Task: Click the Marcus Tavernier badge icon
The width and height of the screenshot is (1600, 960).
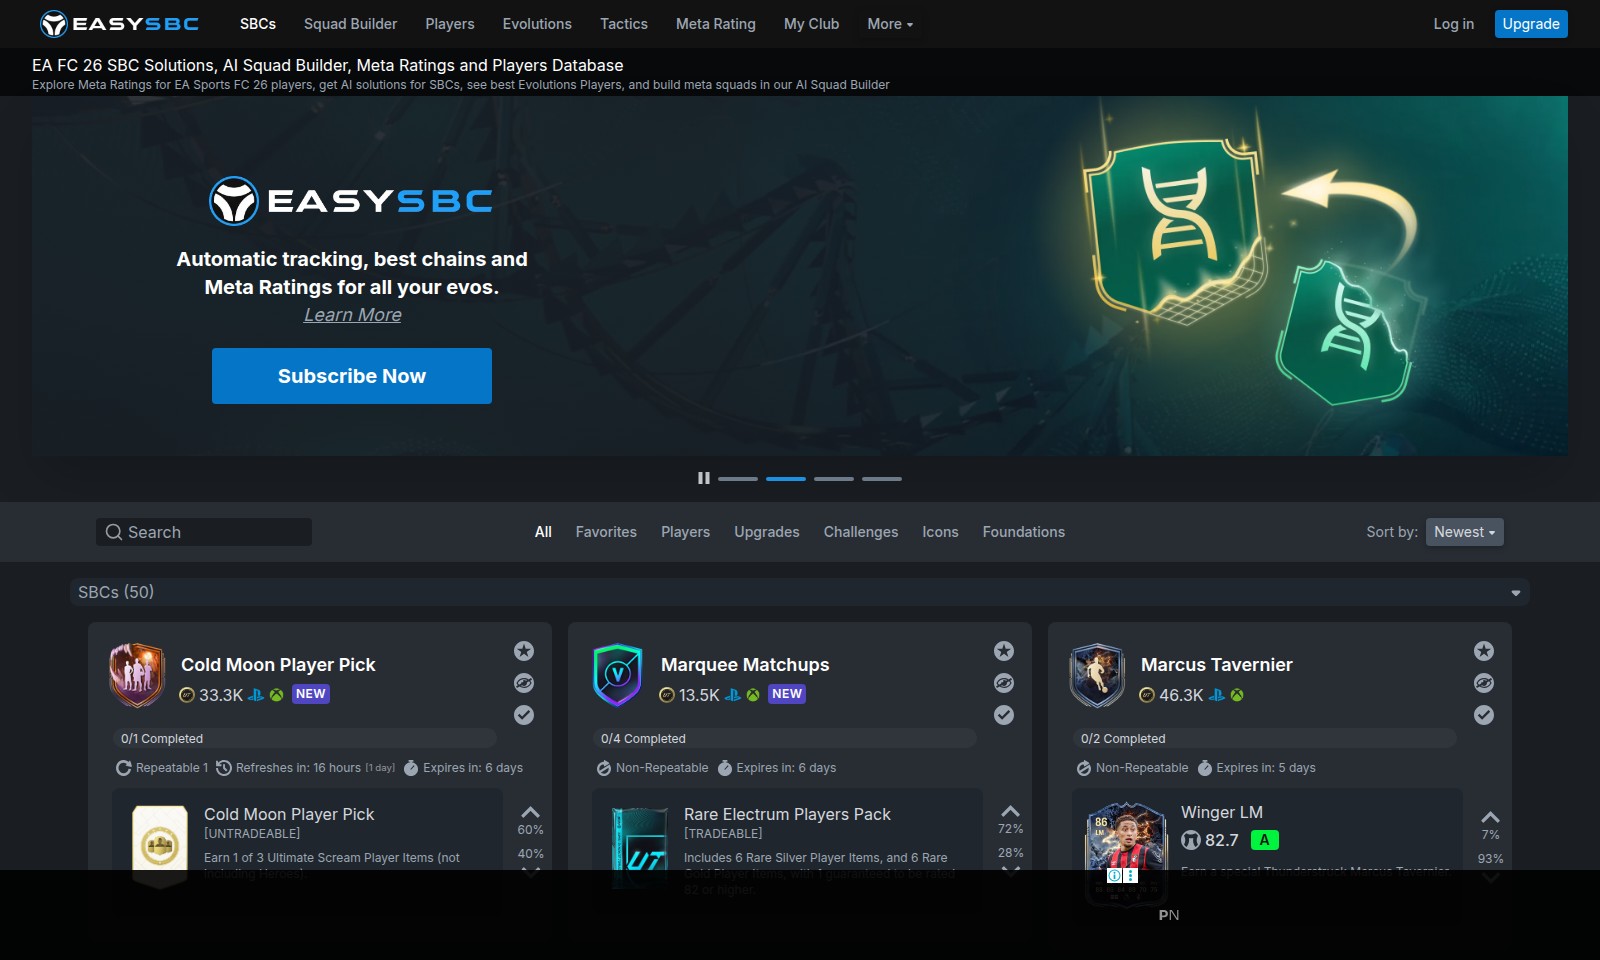Action: (x=1097, y=675)
